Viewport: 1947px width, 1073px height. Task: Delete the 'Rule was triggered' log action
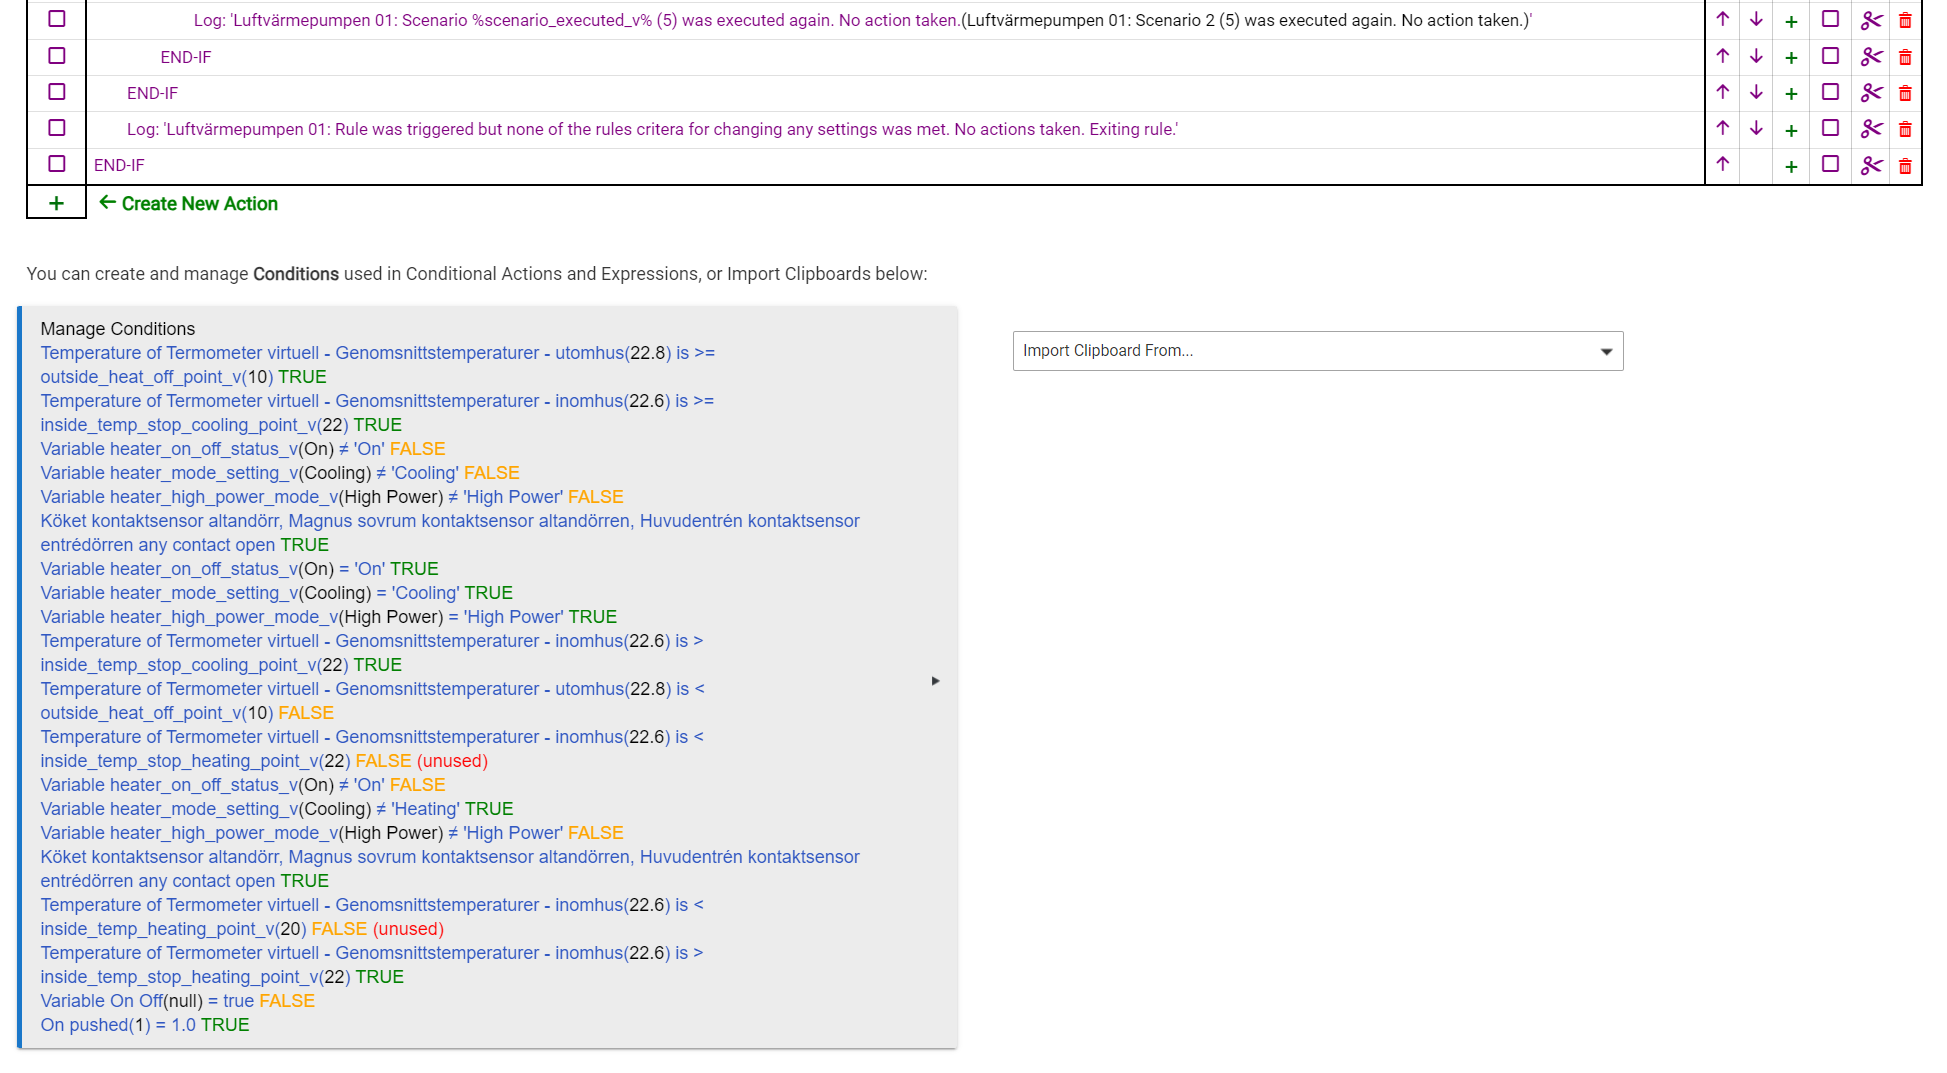[1905, 129]
